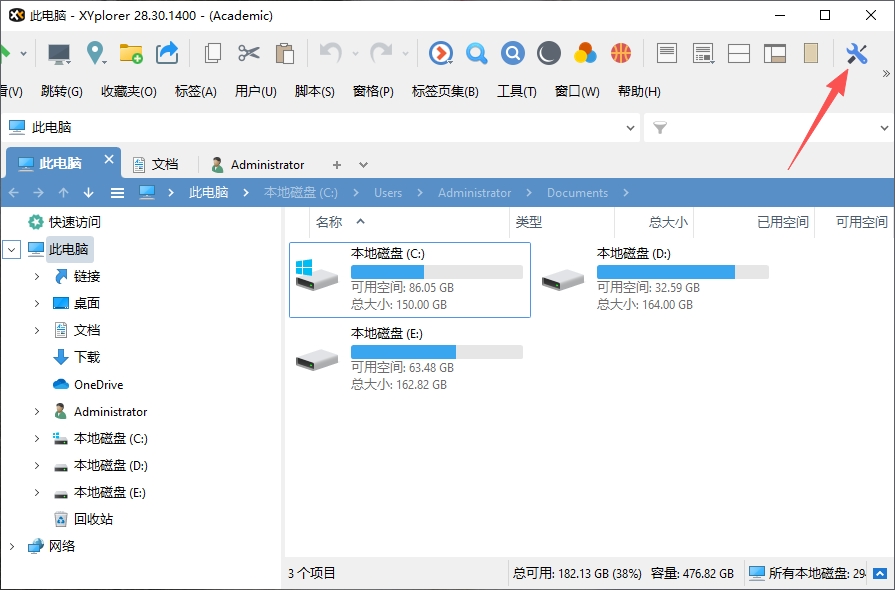Click the orange basketball-style globe icon
The height and width of the screenshot is (590, 895).
621,54
